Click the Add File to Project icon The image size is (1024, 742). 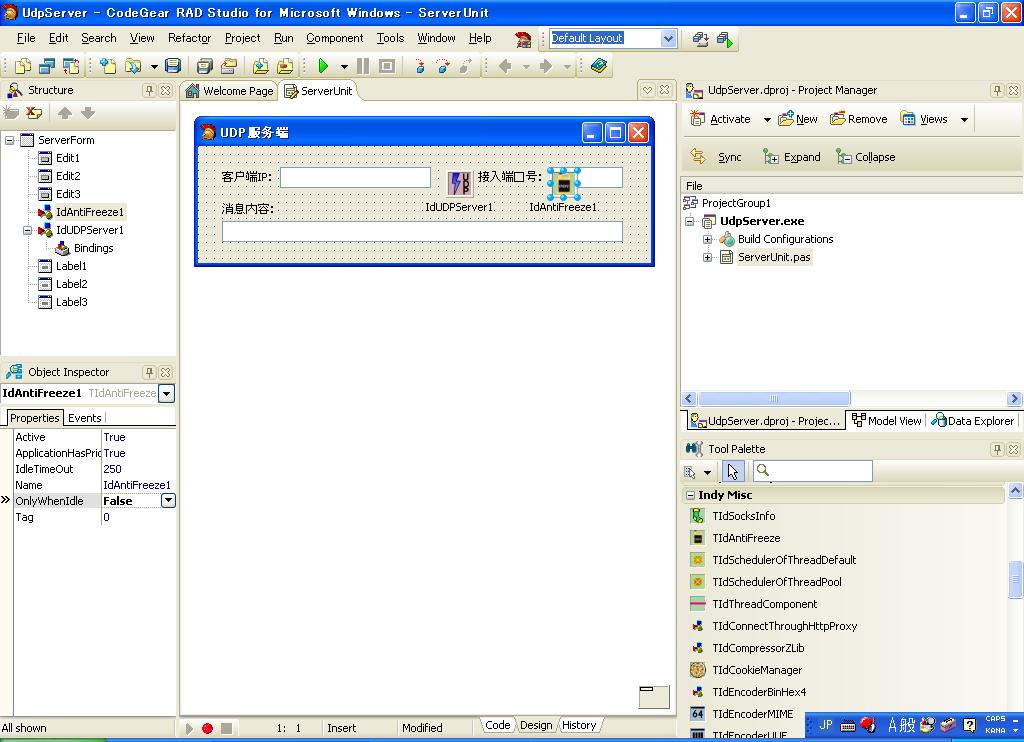point(260,66)
